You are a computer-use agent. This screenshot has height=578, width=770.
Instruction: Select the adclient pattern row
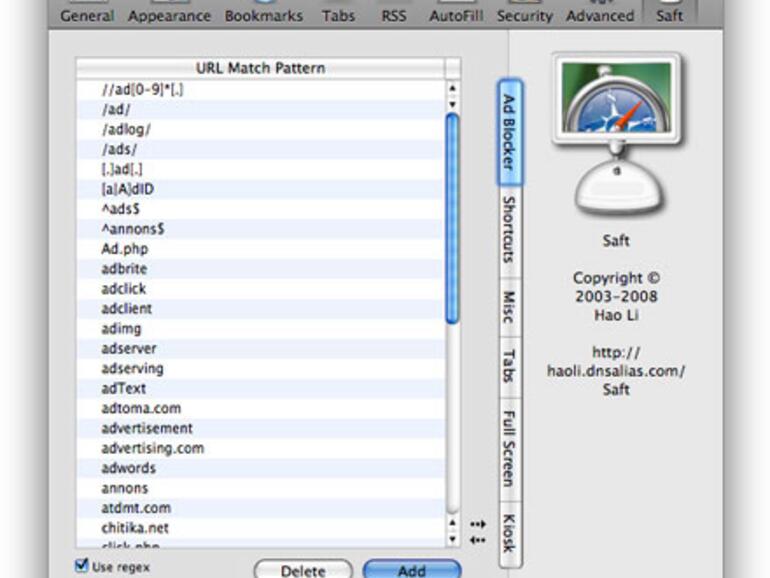pos(261,308)
